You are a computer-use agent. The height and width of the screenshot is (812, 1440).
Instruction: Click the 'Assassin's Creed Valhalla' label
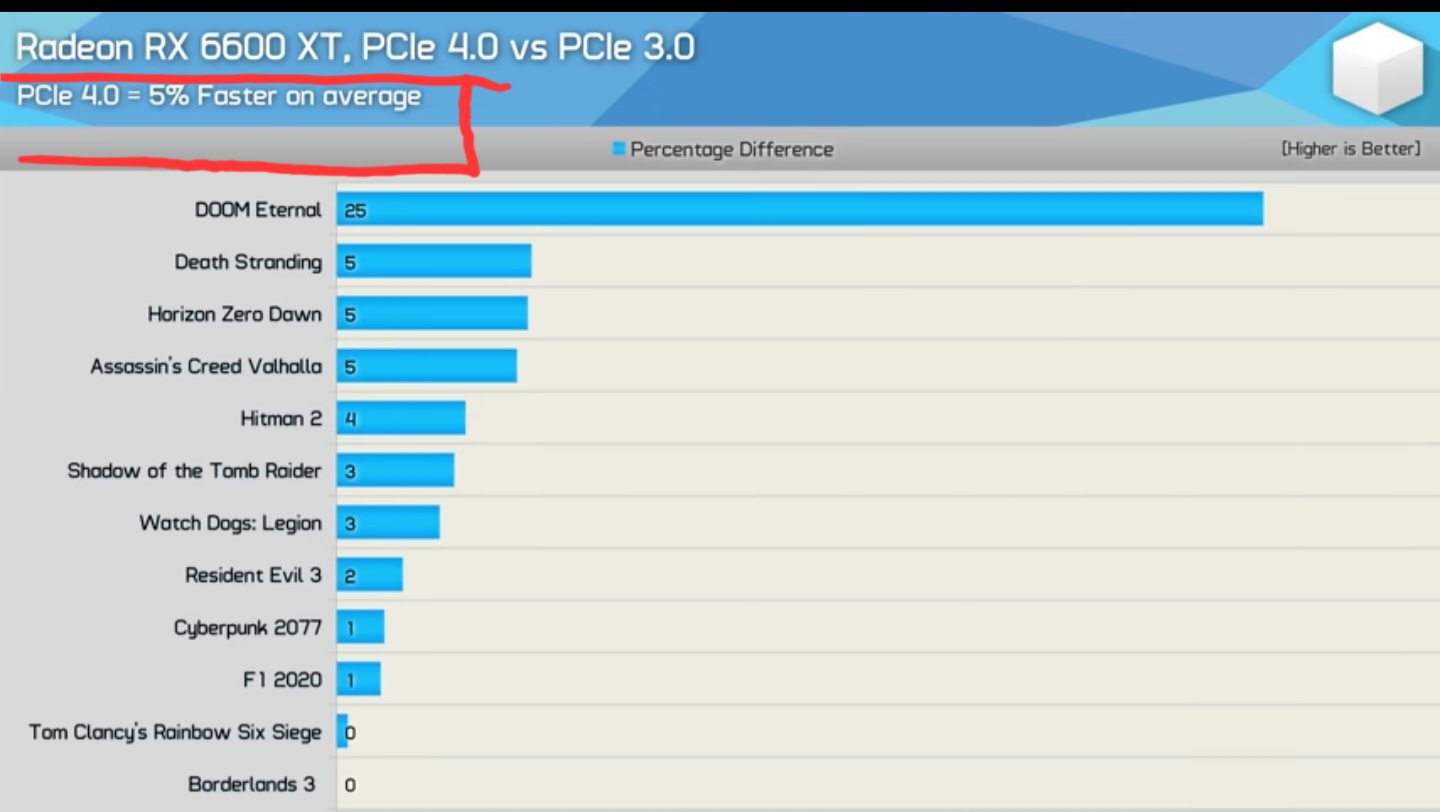tap(206, 367)
